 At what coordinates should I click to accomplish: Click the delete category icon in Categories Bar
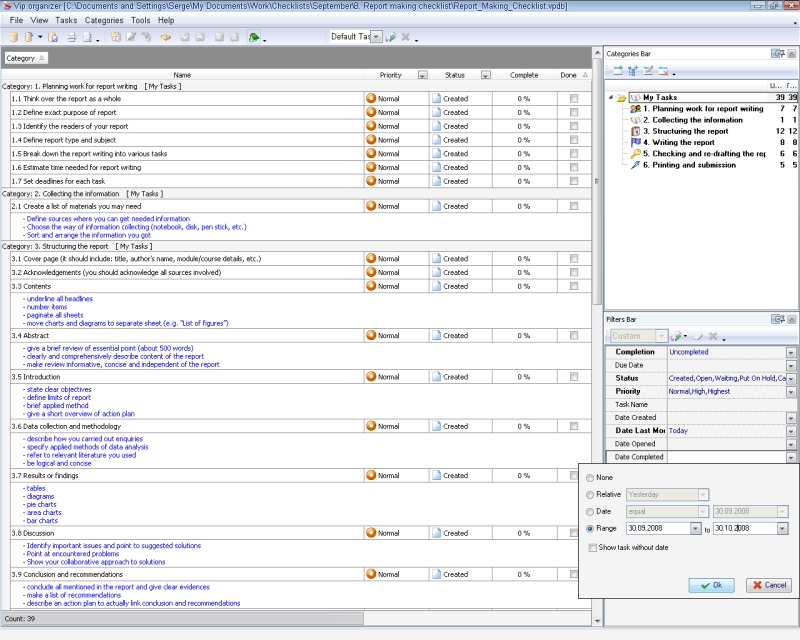tap(663, 71)
